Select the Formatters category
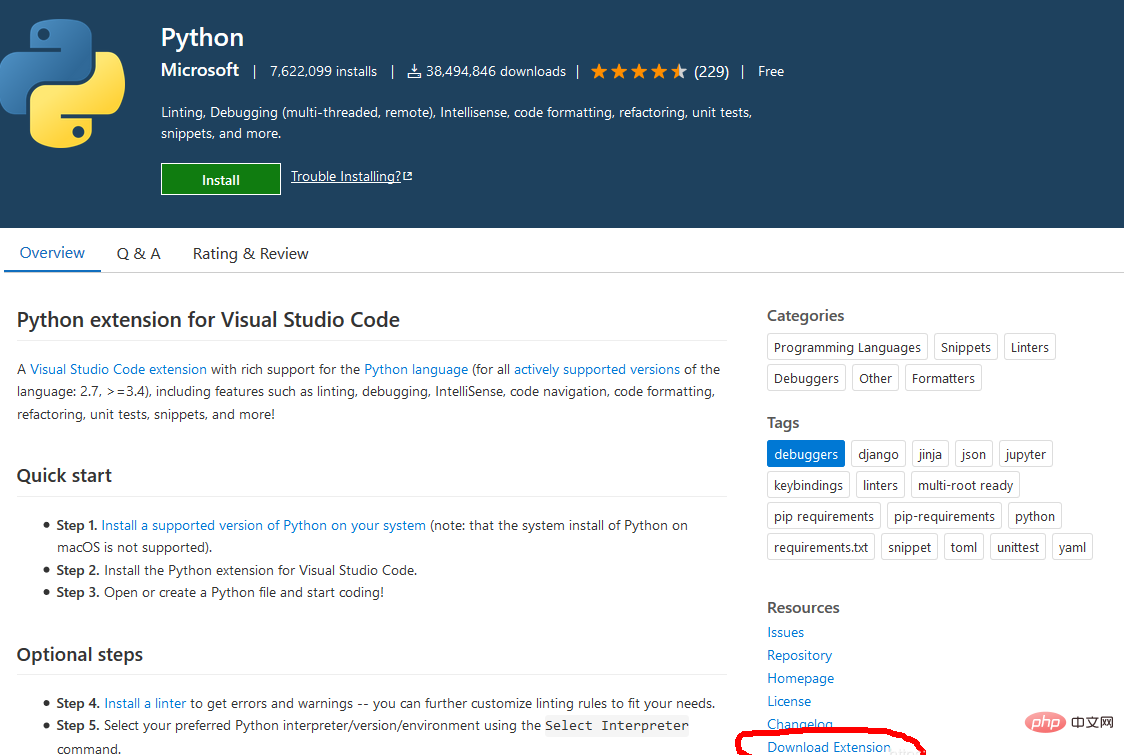Viewport: 1124px width, 755px height. click(943, 378)
